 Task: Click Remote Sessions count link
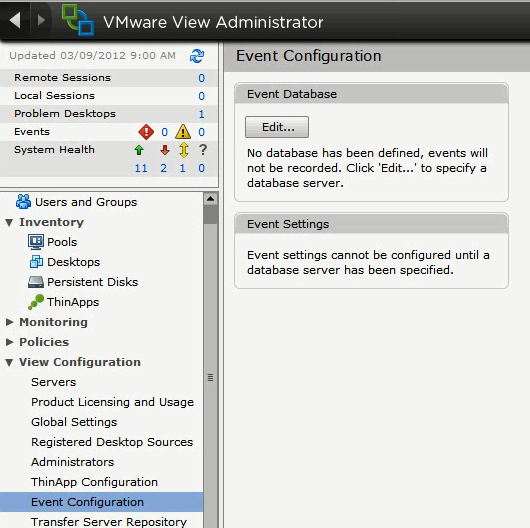point(201,78)
